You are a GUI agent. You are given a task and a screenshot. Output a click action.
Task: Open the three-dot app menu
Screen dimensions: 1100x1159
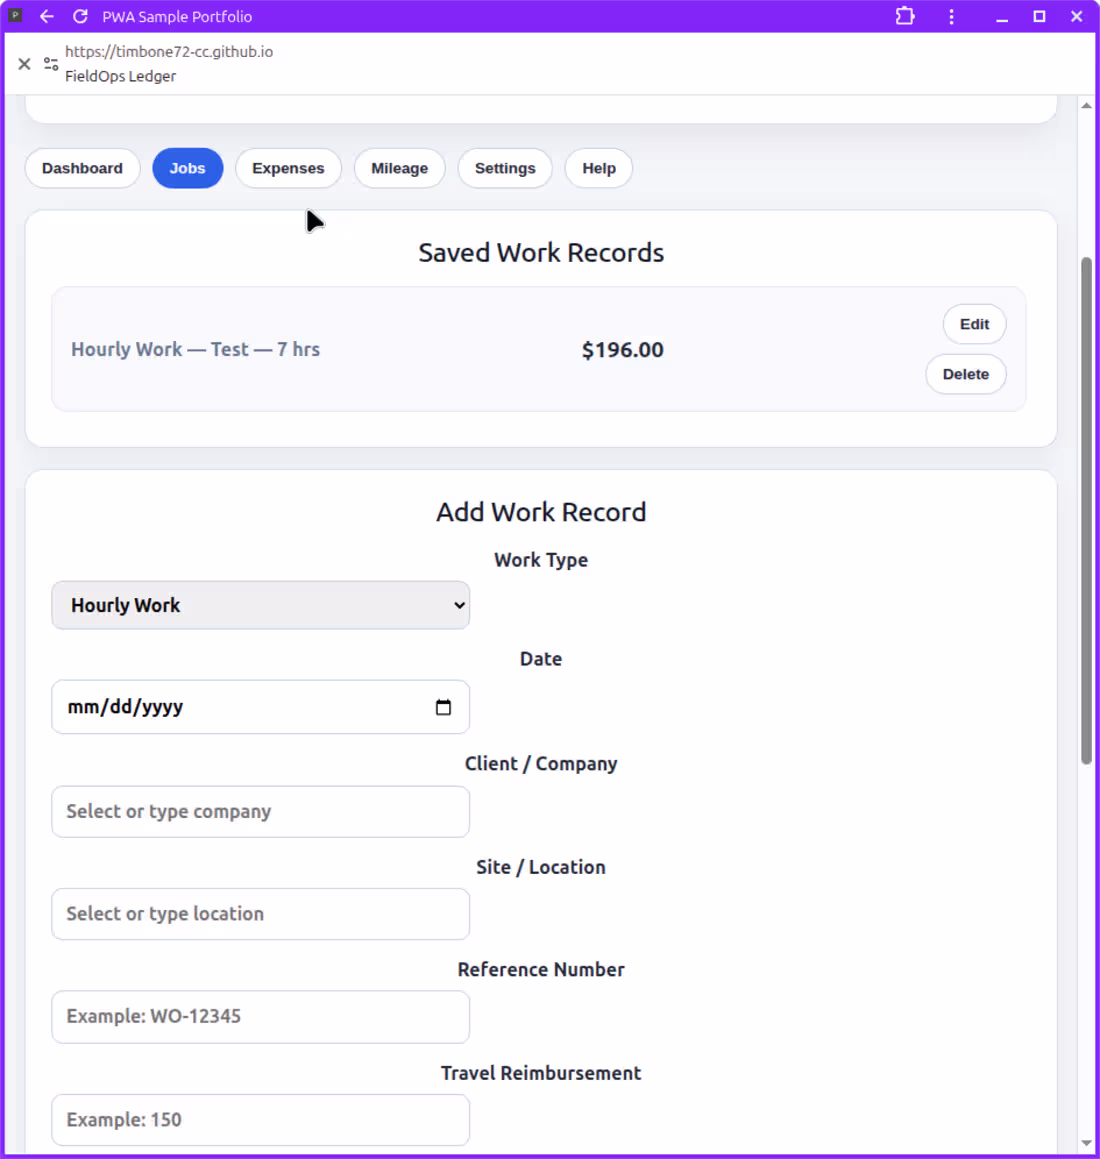pos(951,16)
